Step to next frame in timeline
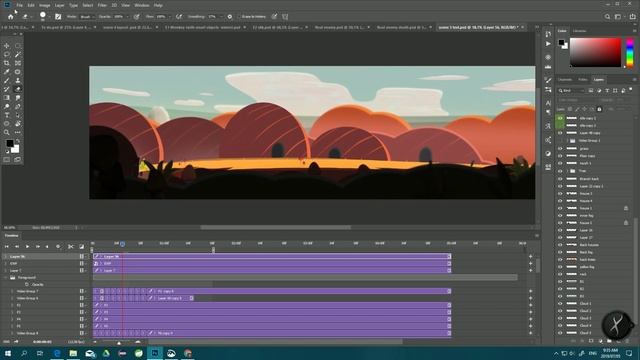Image resolution: width=640 pixels, height=360 pixels. (x=38, y=247)
